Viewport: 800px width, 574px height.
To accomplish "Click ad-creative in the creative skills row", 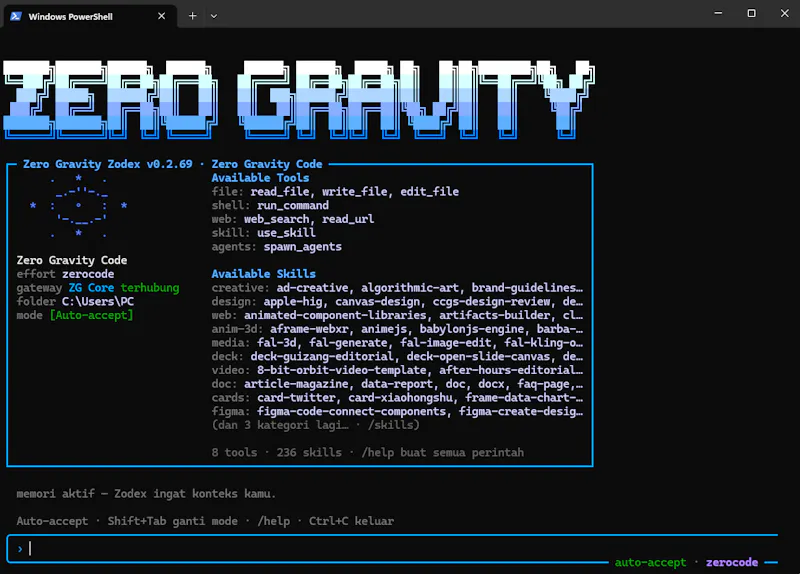I will (312, 288).
